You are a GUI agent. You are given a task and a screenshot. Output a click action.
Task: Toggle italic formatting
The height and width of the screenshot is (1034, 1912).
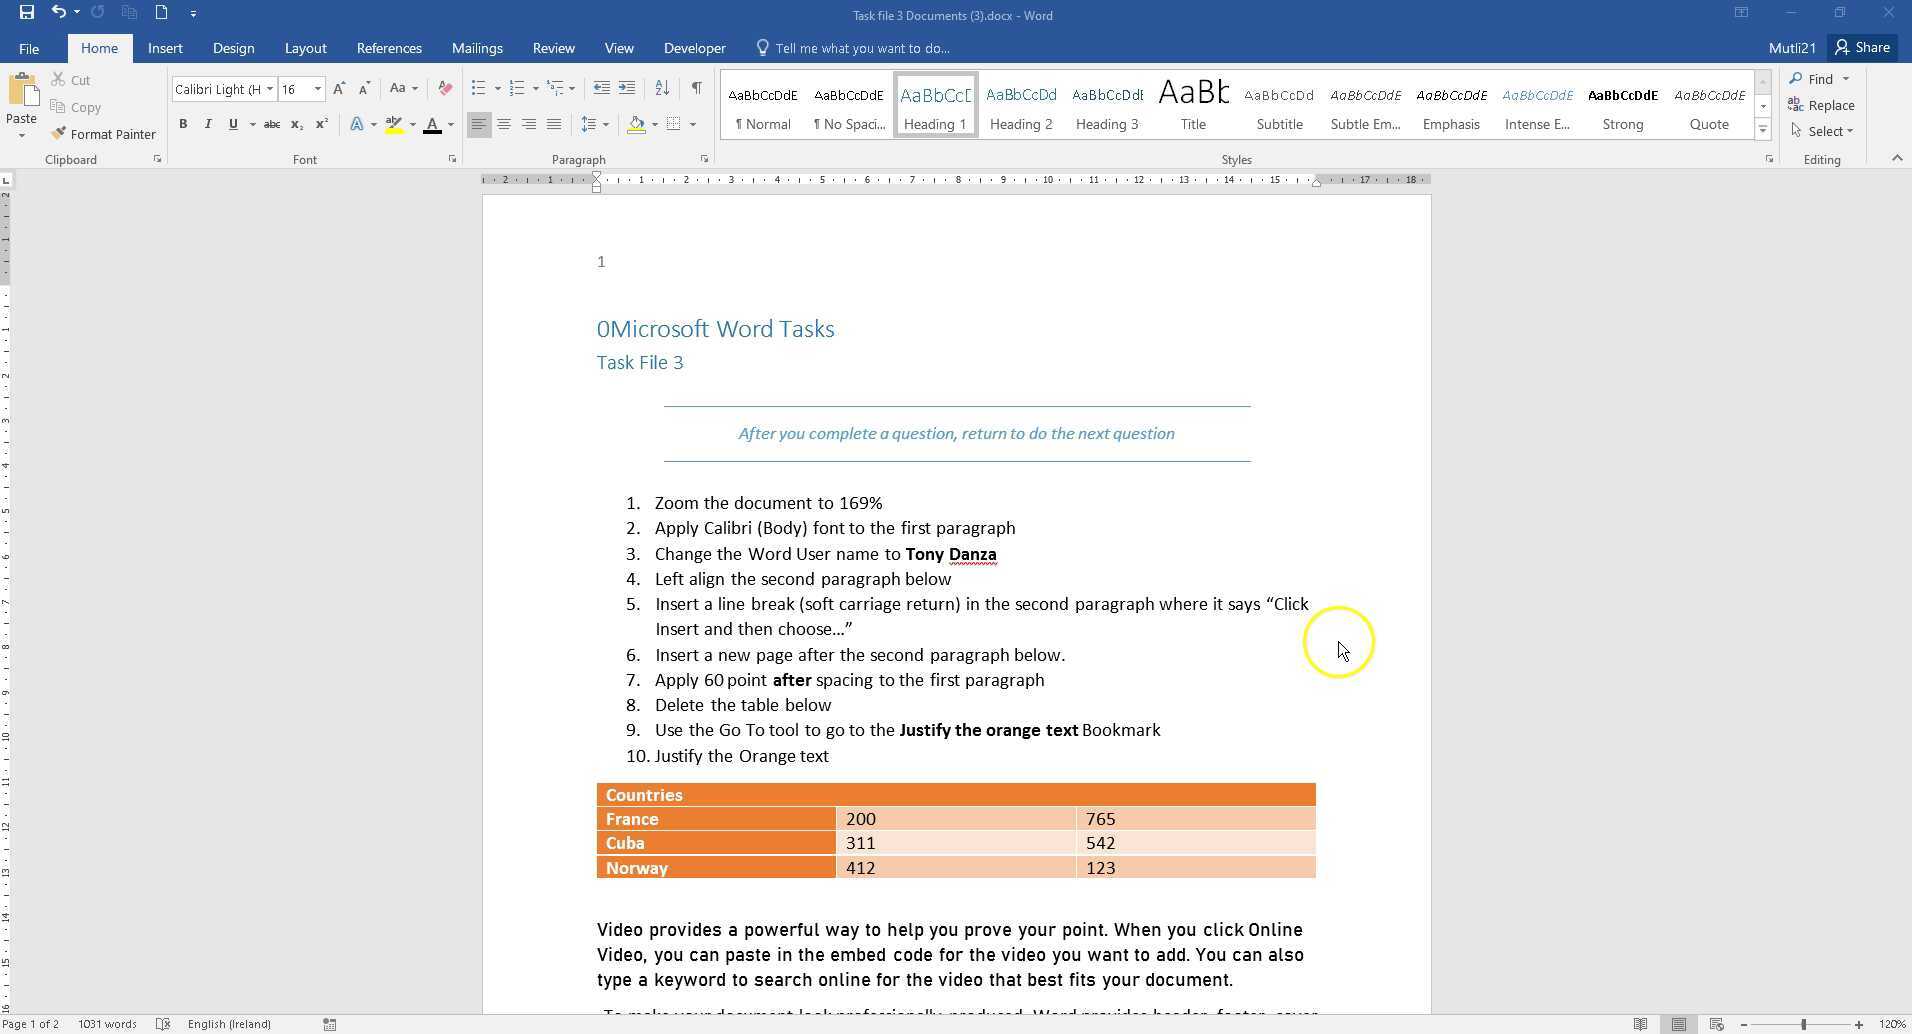(x=207, y=124)
